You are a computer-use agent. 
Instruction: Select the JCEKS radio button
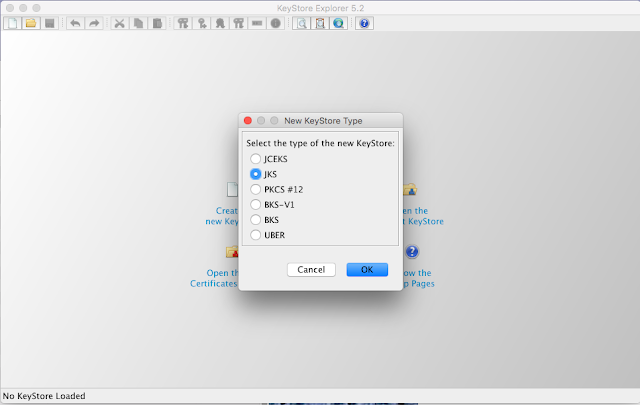point(256,159)
